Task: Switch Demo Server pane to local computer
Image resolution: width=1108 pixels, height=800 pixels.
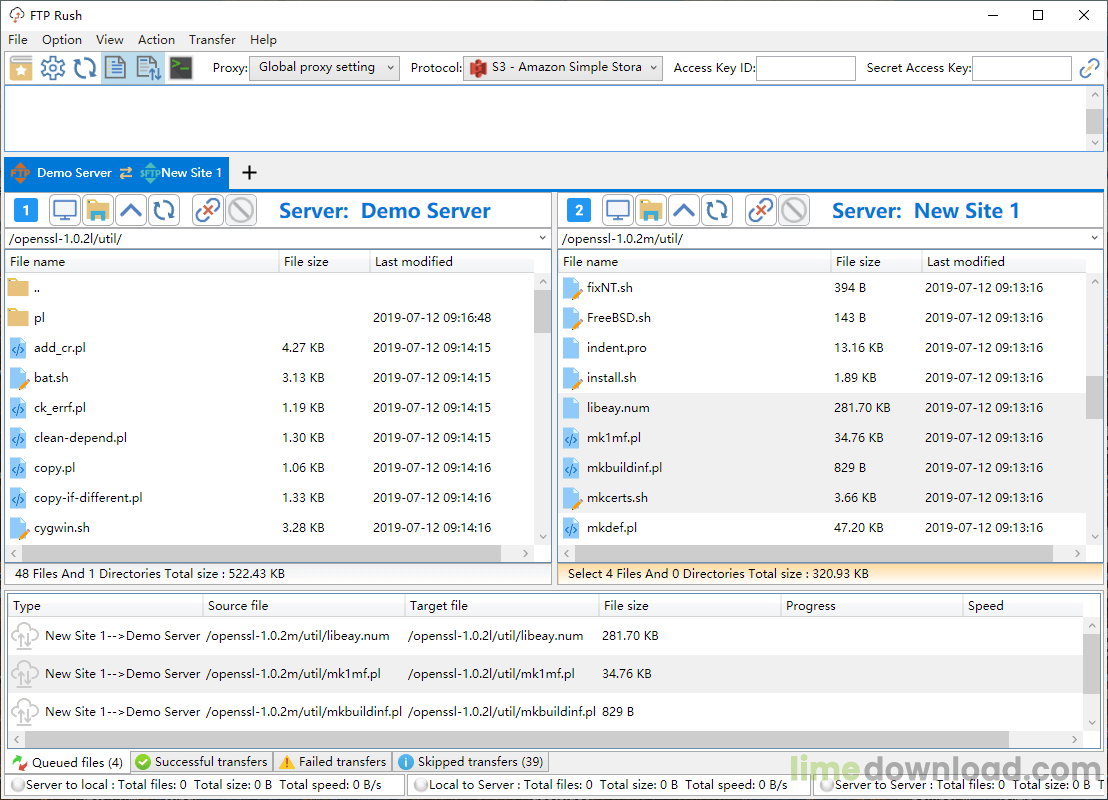Action: click(x=66, y=211)
